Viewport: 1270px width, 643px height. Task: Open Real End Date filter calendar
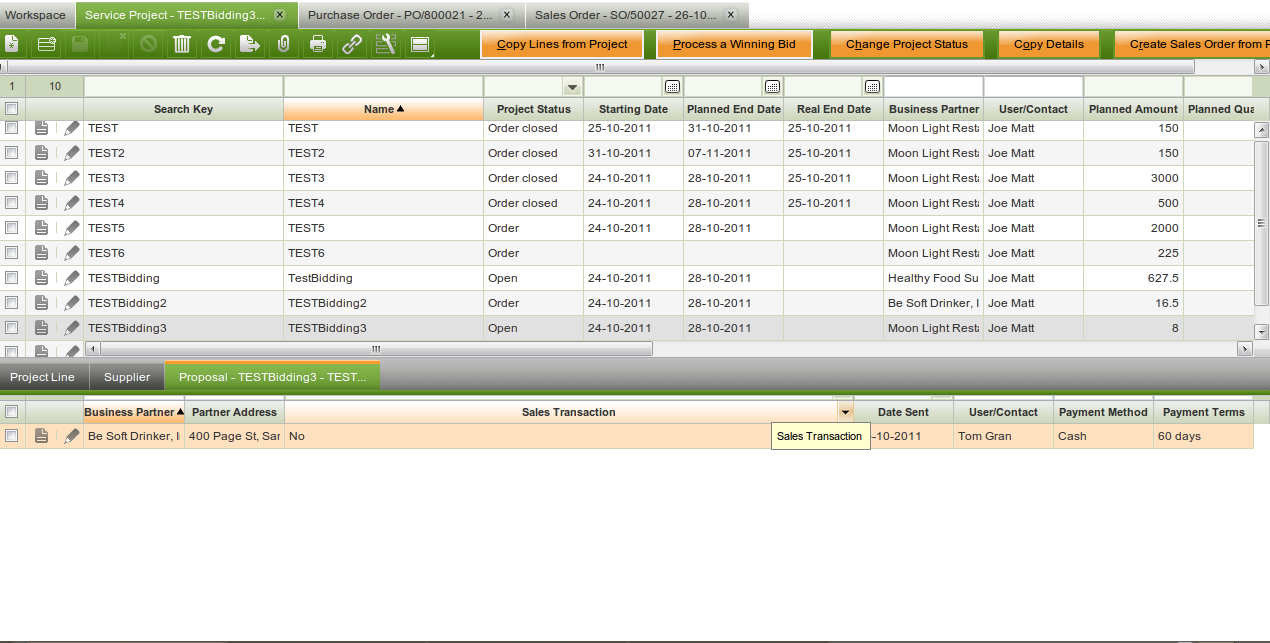tap(872, 87)
